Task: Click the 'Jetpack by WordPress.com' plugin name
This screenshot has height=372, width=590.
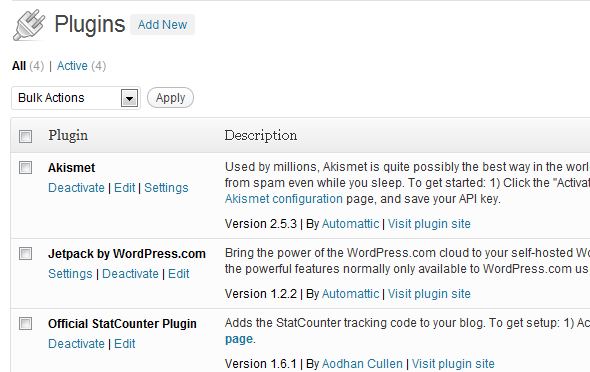Action: point(127,254)
